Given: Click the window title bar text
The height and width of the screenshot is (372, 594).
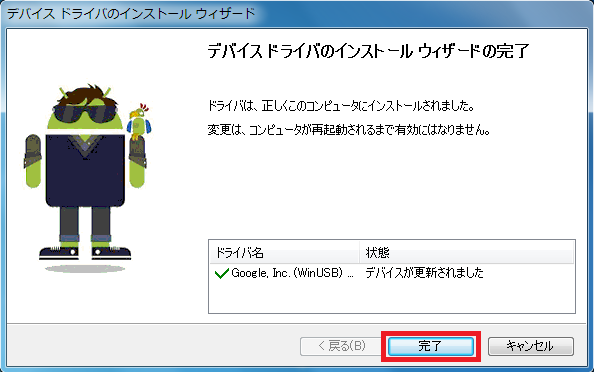Looking at the screenshot, I should pyautogui.click(x=131, y=14).
